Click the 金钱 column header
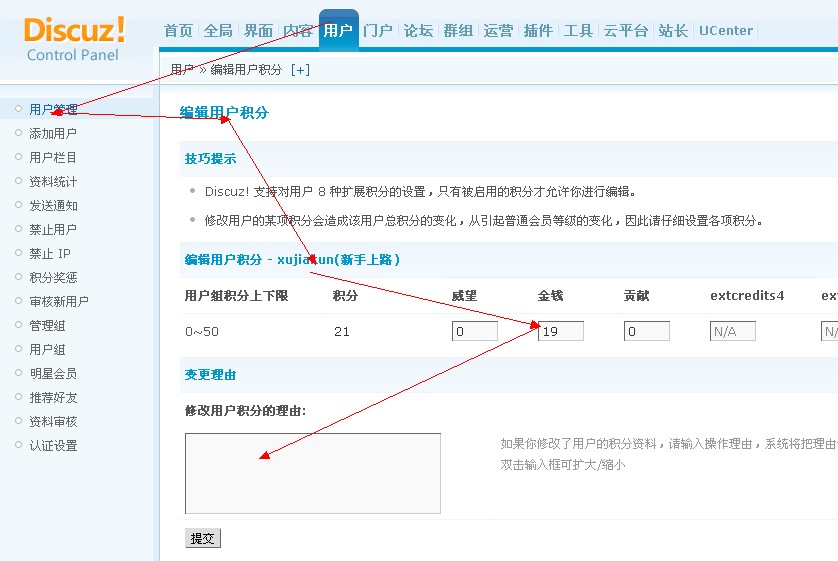Image resolution: width=838 pixels, height=561 pixels. pyautogui.click(x=550, y=295)
